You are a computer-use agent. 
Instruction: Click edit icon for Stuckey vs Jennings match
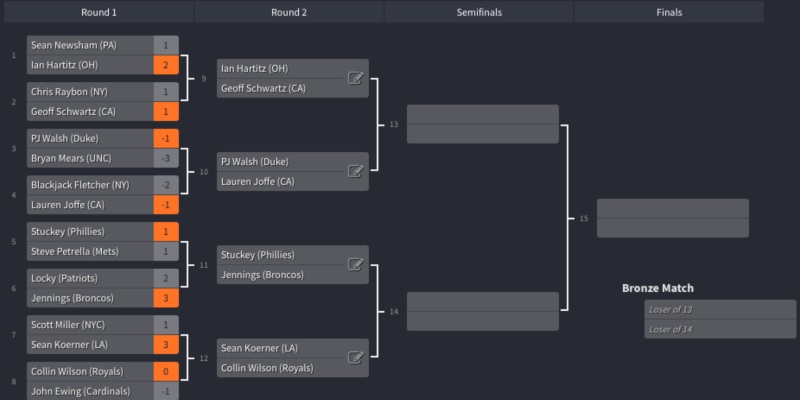(x=356, y=264)
